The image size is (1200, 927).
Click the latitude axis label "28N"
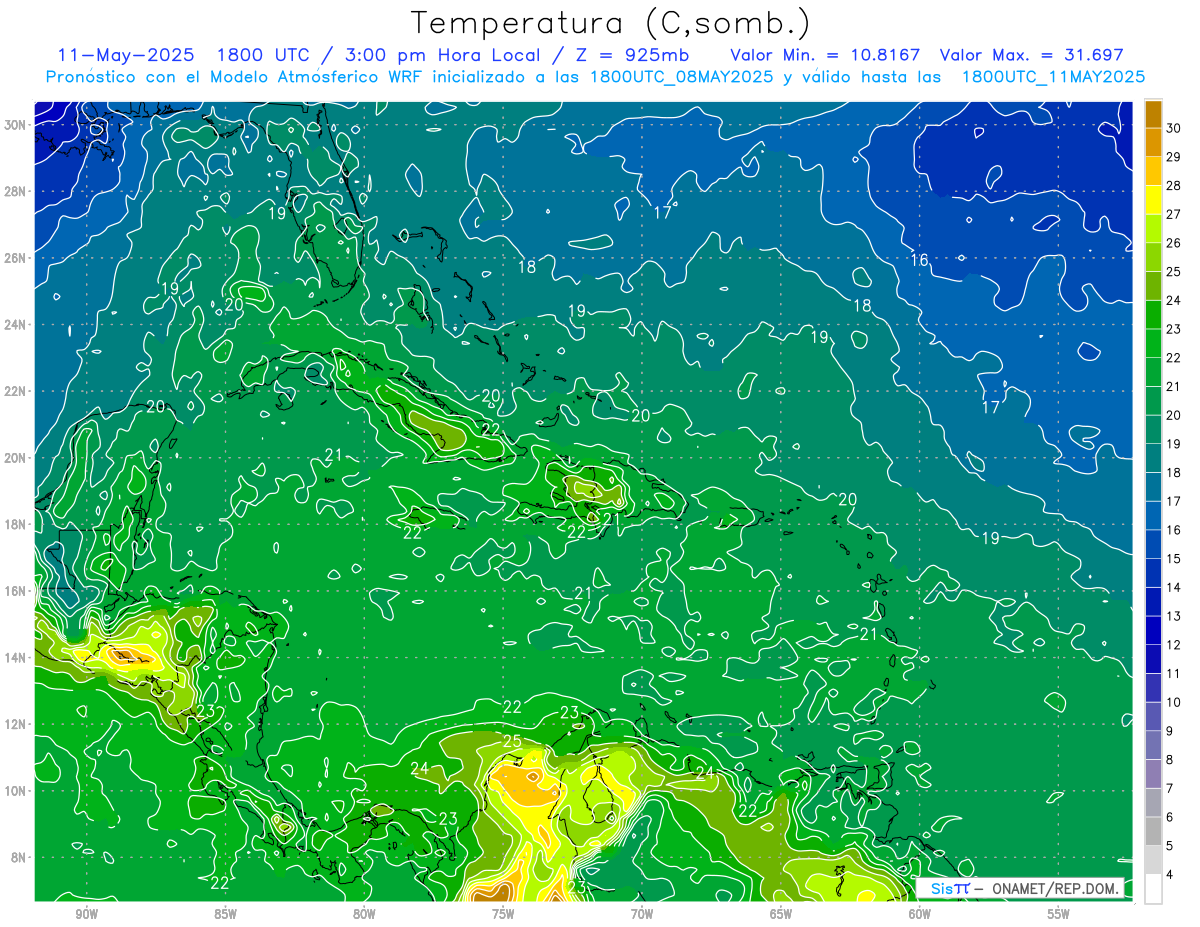(15, 191)
